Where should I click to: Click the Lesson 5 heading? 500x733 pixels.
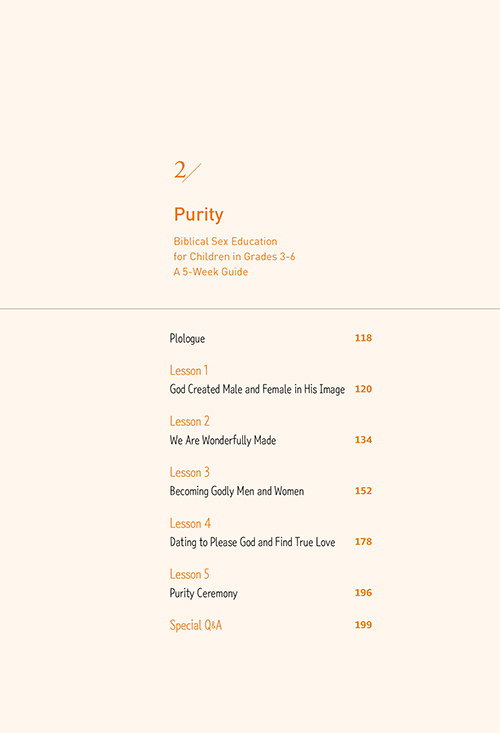tap(189, 574)
